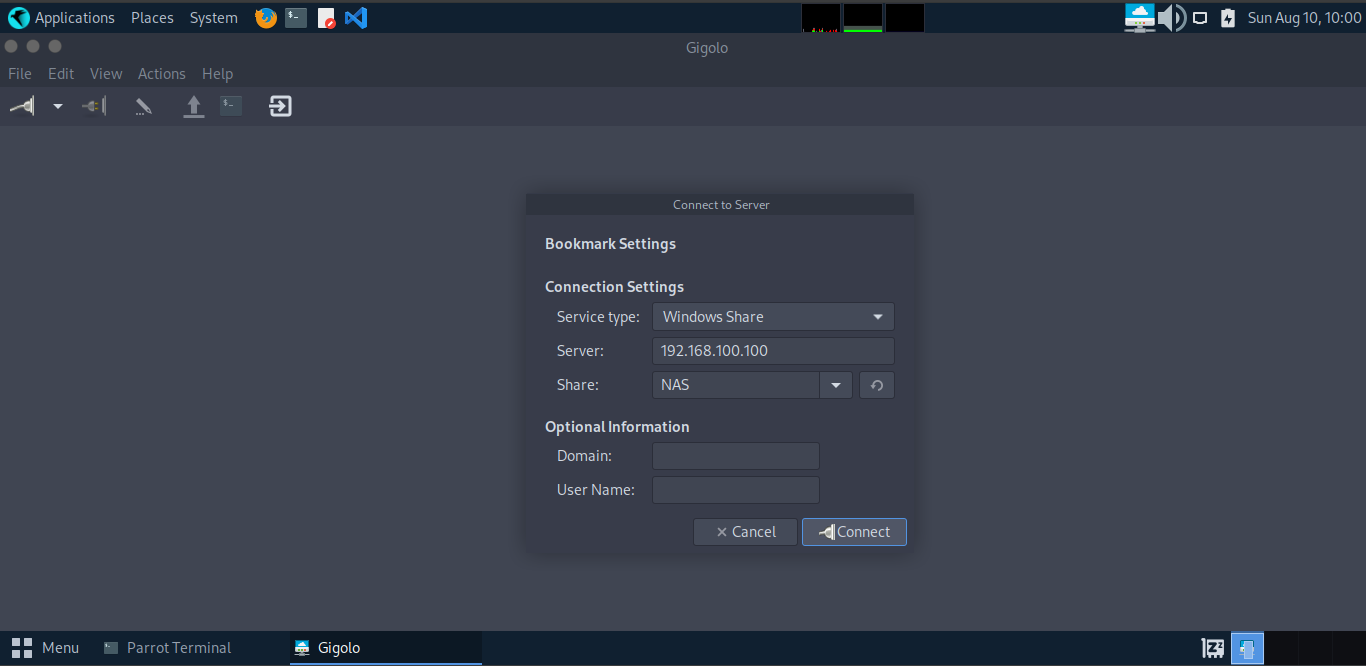Click the User Name field
The width and height of the screenshot is (1366, 666).
(735, 489)
